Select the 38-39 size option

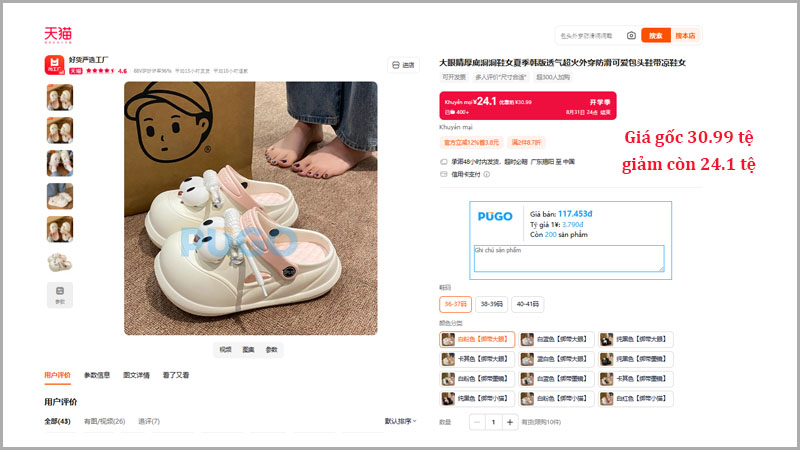(491, 304)
